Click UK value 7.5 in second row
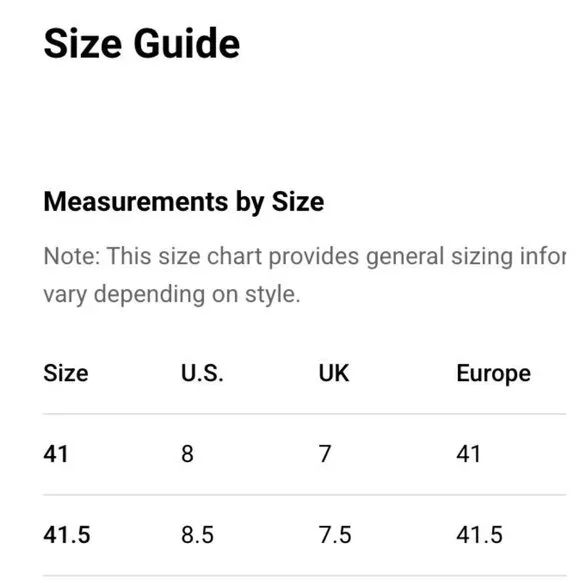This screenshot has width=580, height=580. (335, 535)
